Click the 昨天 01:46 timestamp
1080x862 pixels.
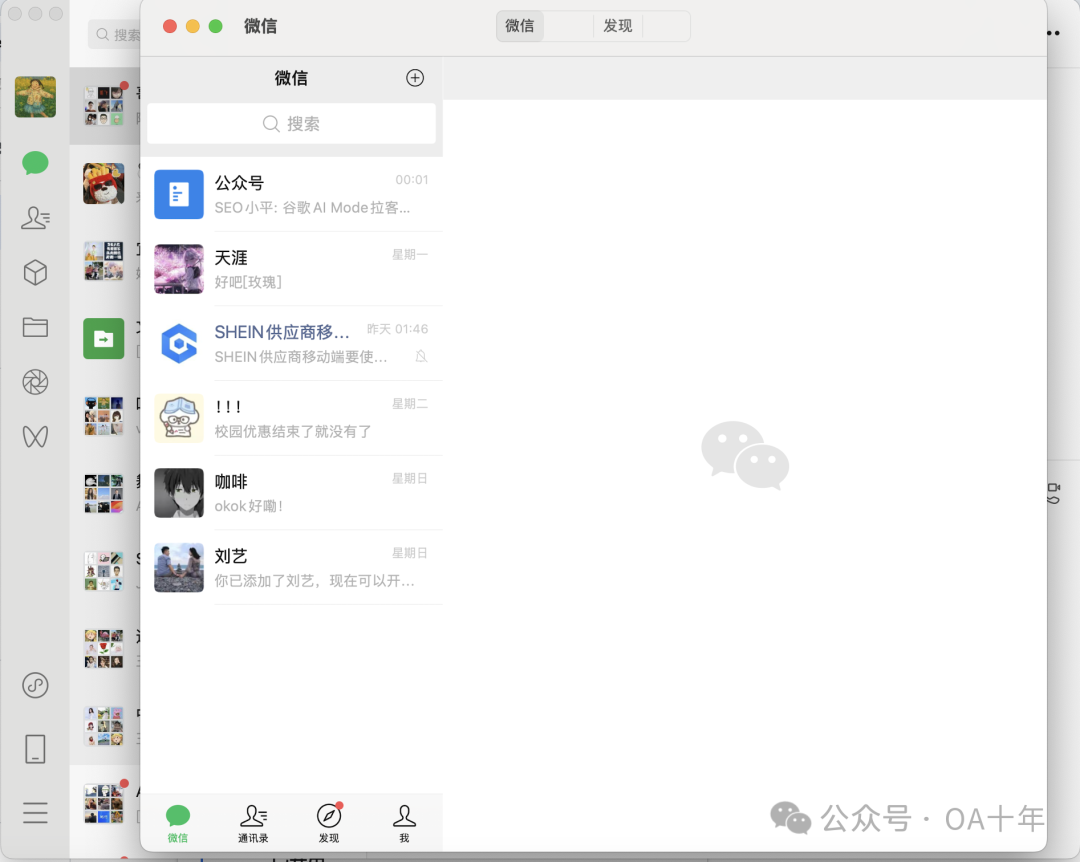click(397, 329)
